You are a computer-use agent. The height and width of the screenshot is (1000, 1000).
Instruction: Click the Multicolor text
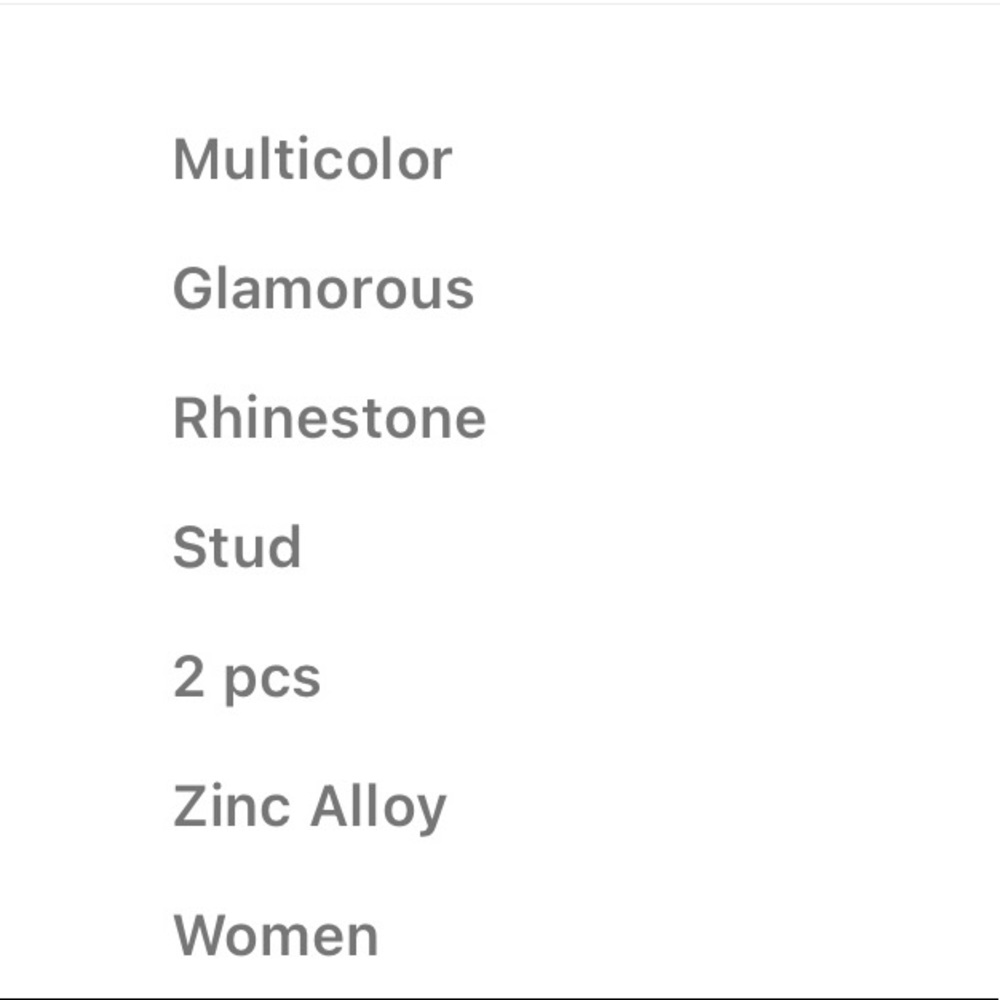coord(312,159)
